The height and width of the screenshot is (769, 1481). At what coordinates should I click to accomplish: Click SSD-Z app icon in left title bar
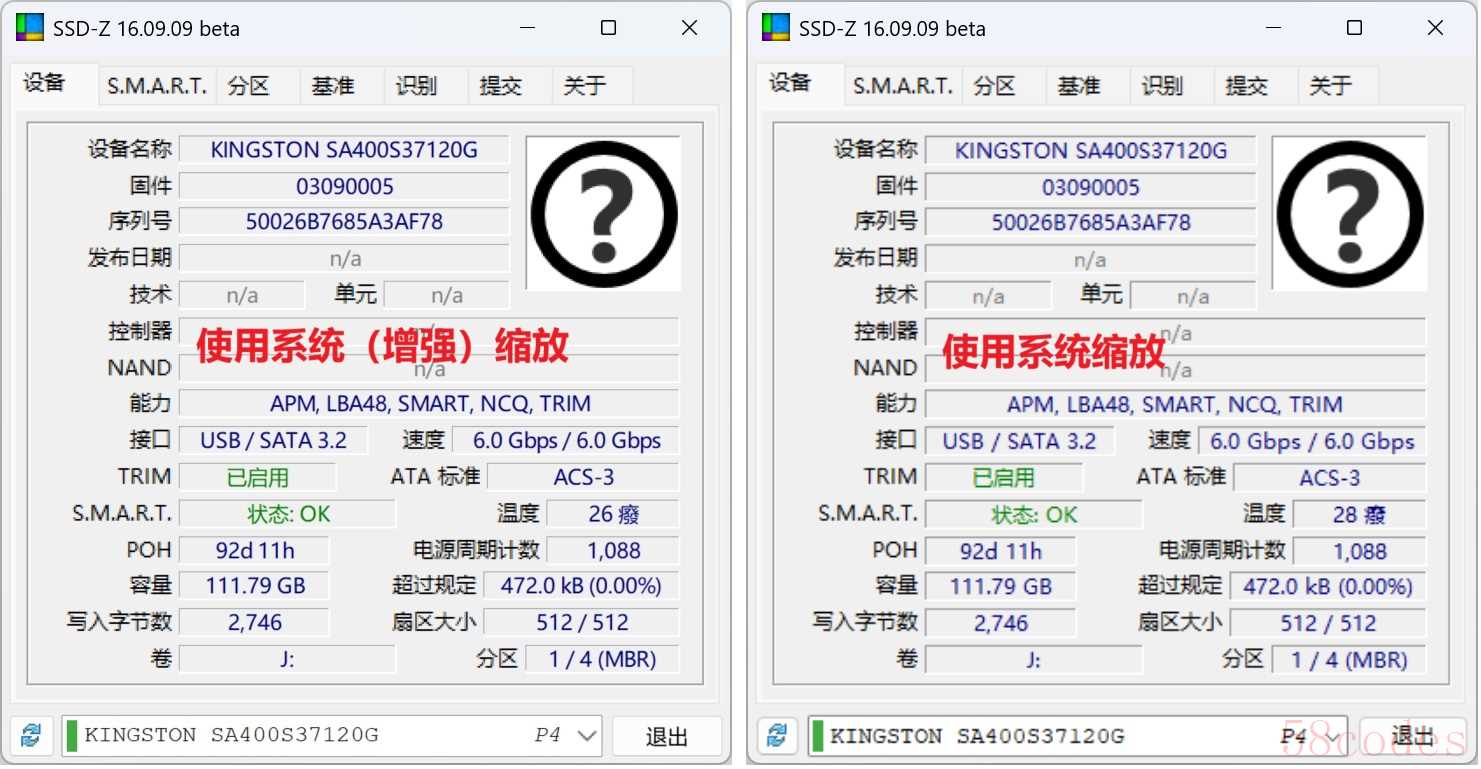(x=29, y=28)
